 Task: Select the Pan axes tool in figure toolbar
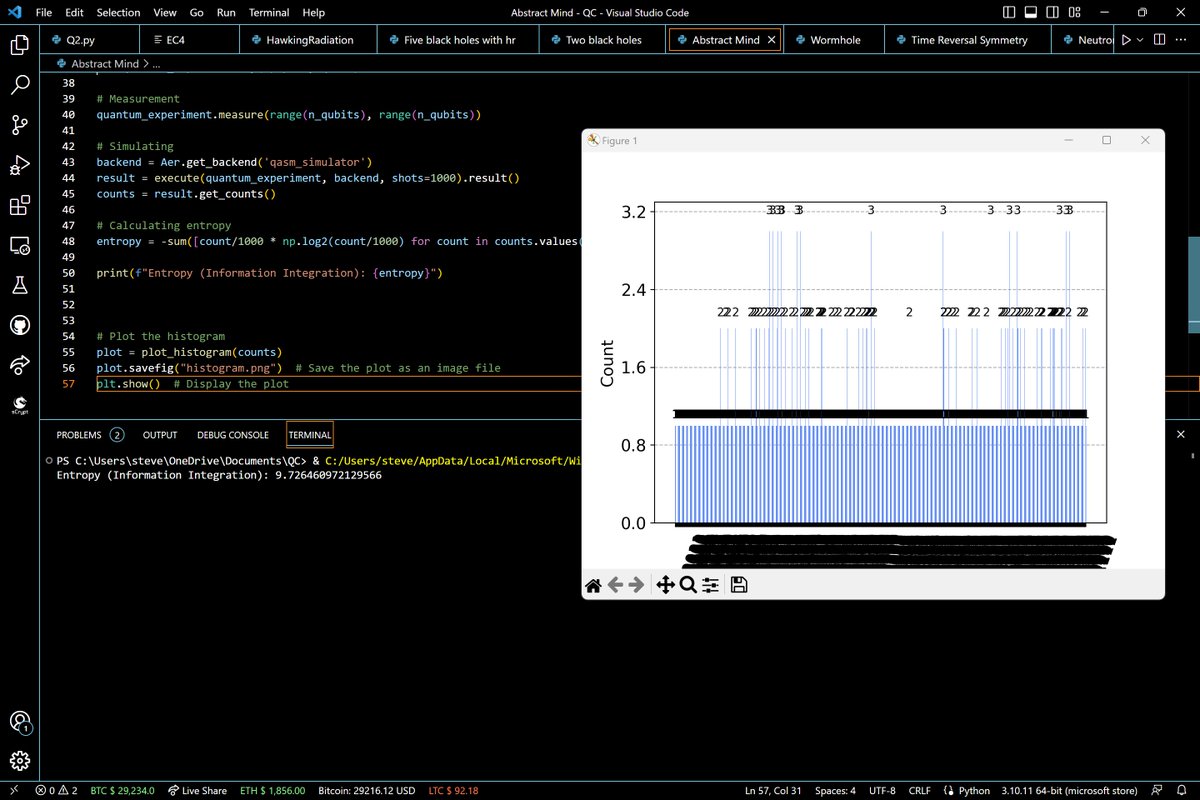coord(664,585)
